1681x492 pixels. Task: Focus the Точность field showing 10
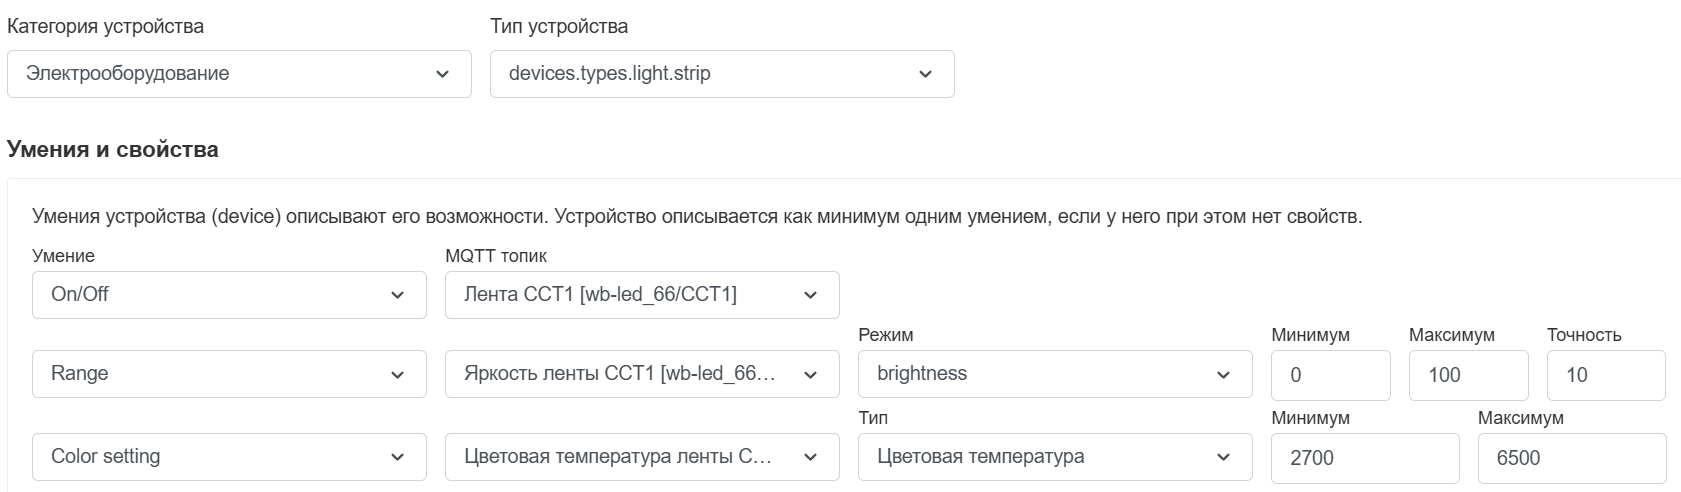pos(1605,375)
